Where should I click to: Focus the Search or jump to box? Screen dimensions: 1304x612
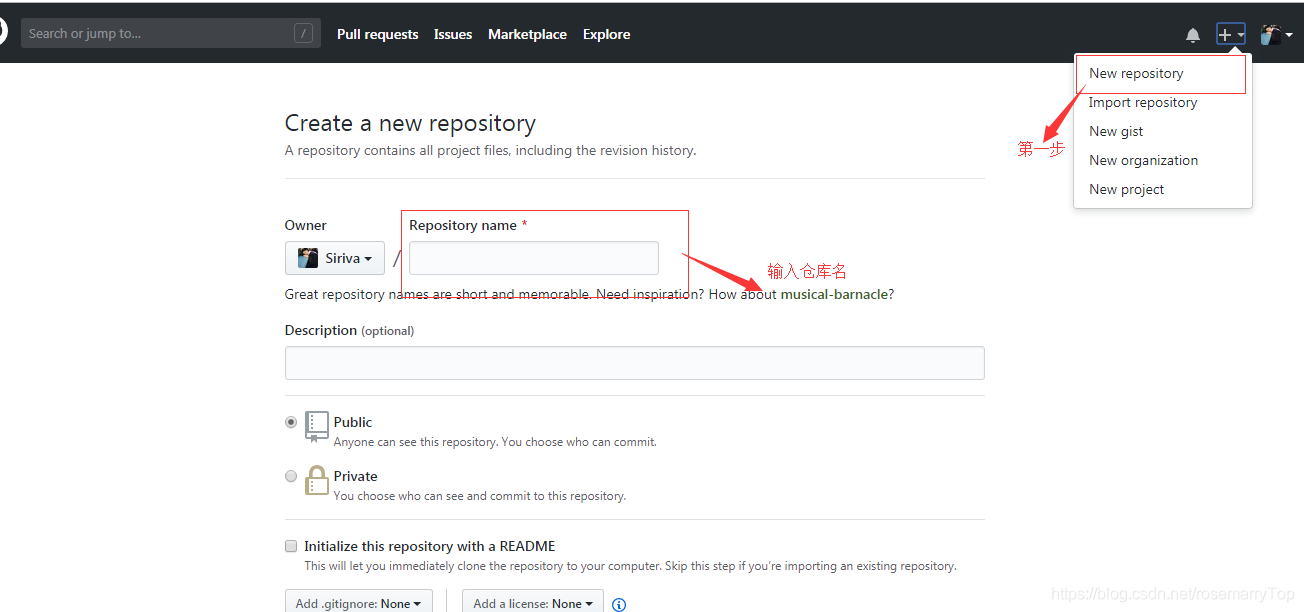tap(170, 33)
